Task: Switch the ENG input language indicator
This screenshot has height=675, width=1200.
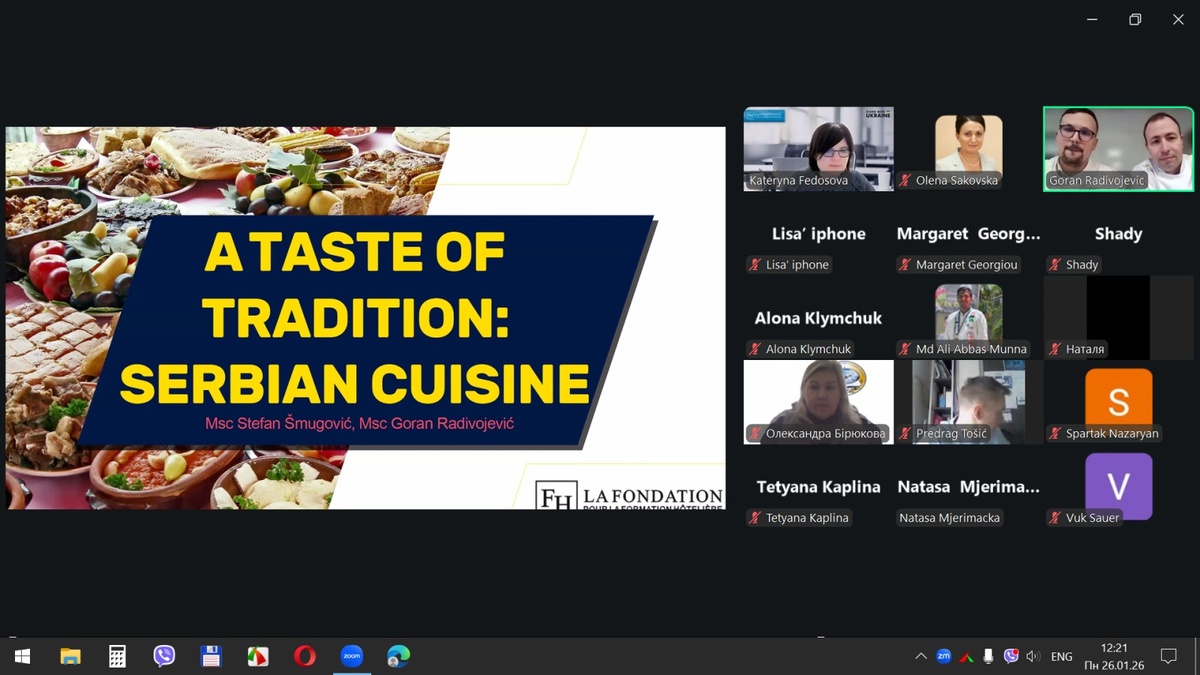Action: point(1062,656)
